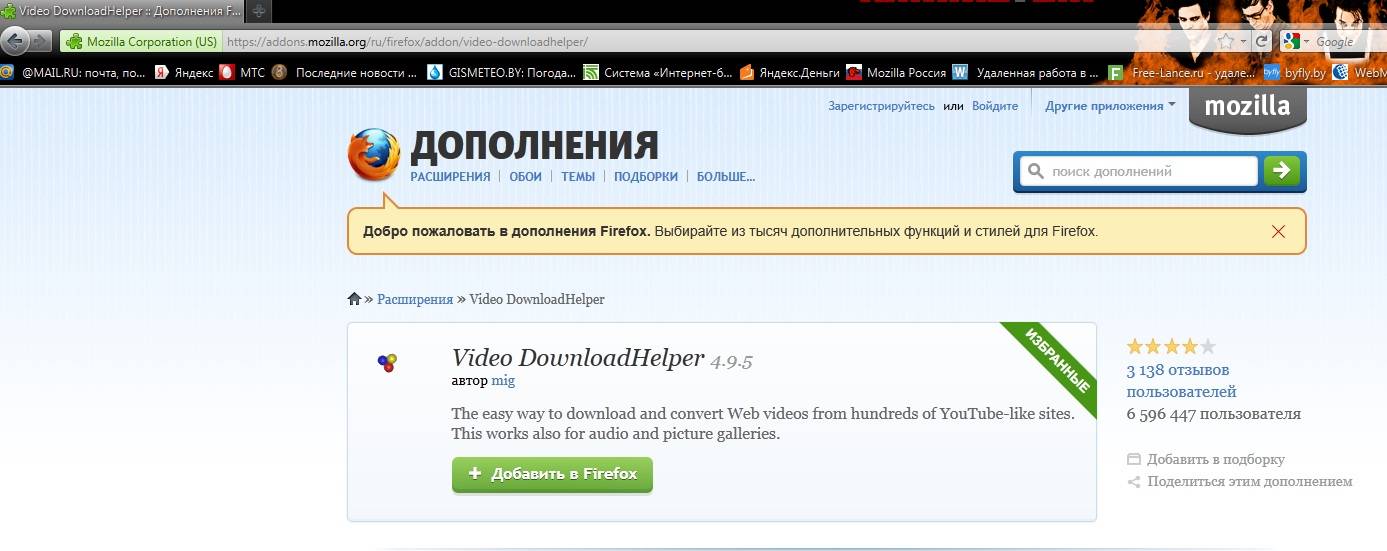1387x551 pixels.
Task: Open the Яндекс.Деньги bookmark
Action: pos(790,73)
